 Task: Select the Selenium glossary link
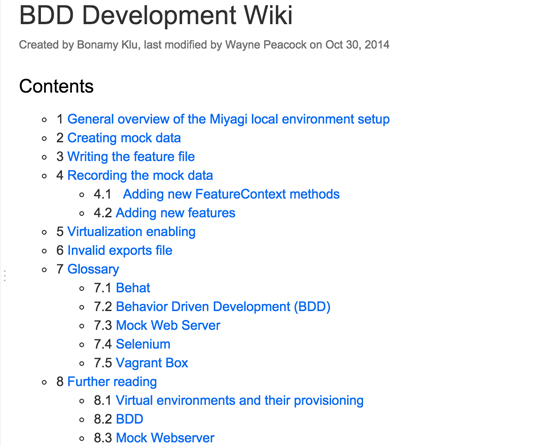(x=143, y=344)
